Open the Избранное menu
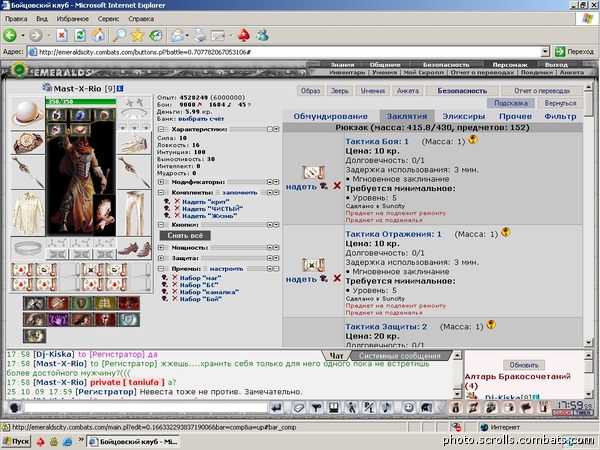This screenshot has height=450, width=600. pos(73,19)
